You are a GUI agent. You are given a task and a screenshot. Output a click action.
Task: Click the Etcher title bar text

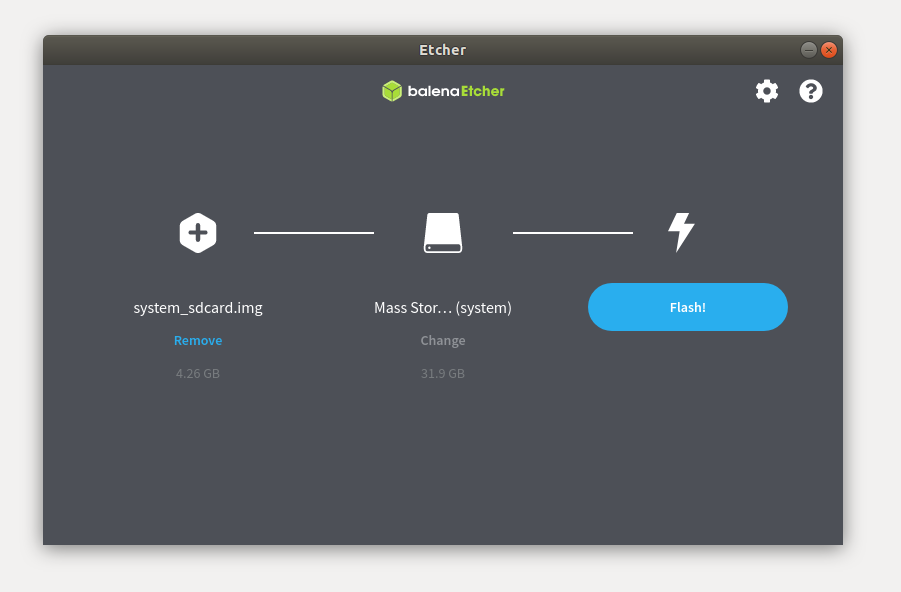pos(442,50)
